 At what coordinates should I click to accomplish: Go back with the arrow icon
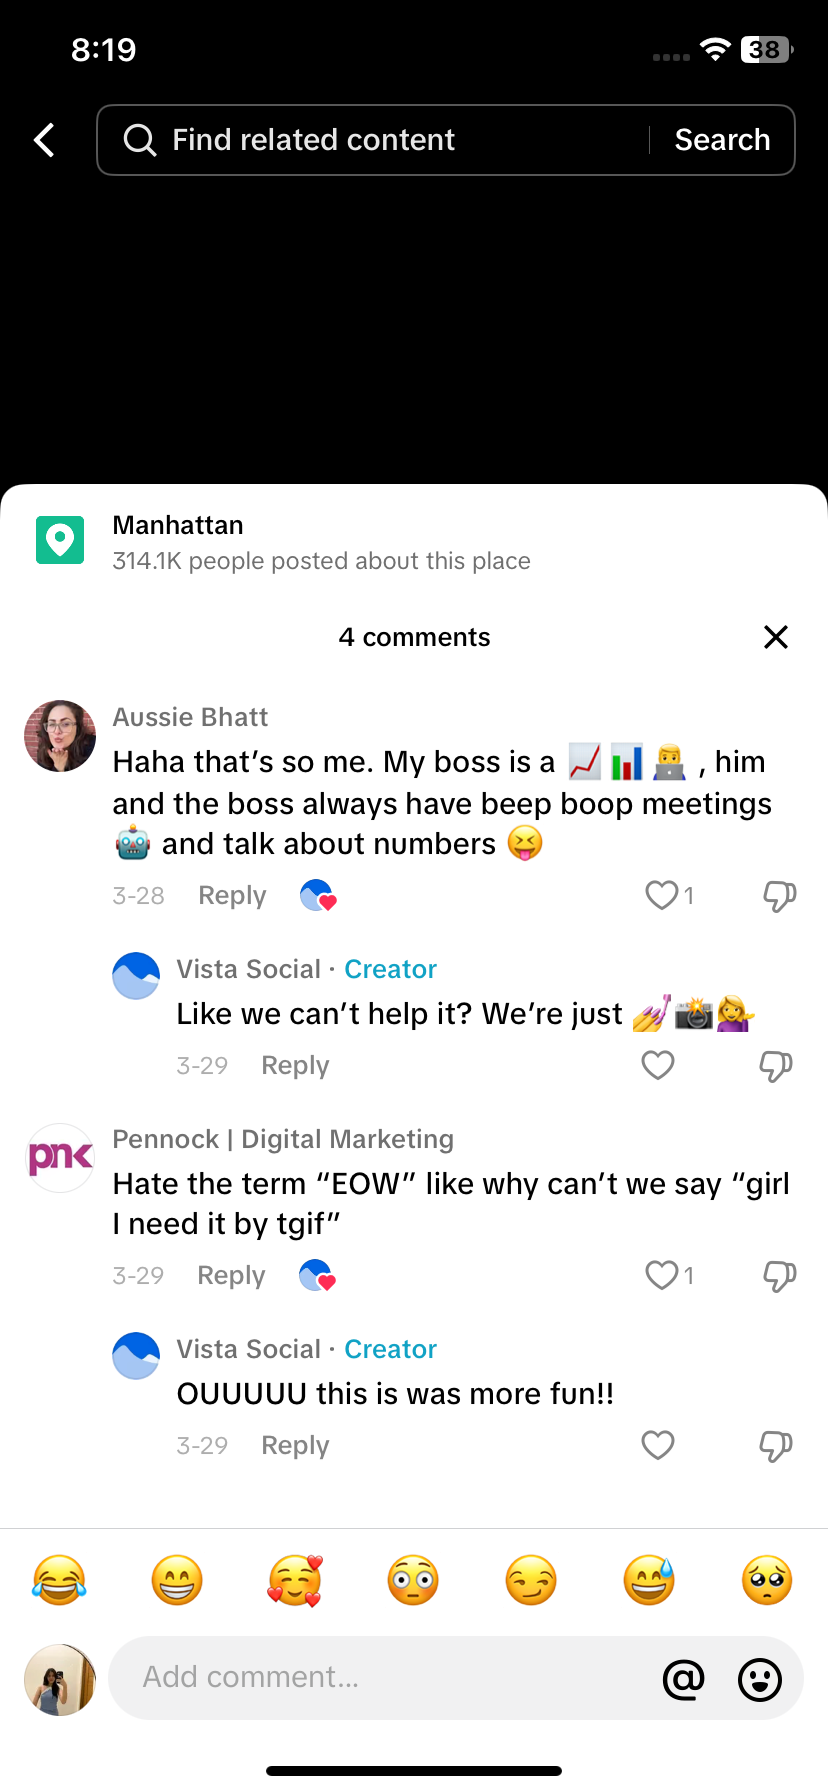(43, 140)
